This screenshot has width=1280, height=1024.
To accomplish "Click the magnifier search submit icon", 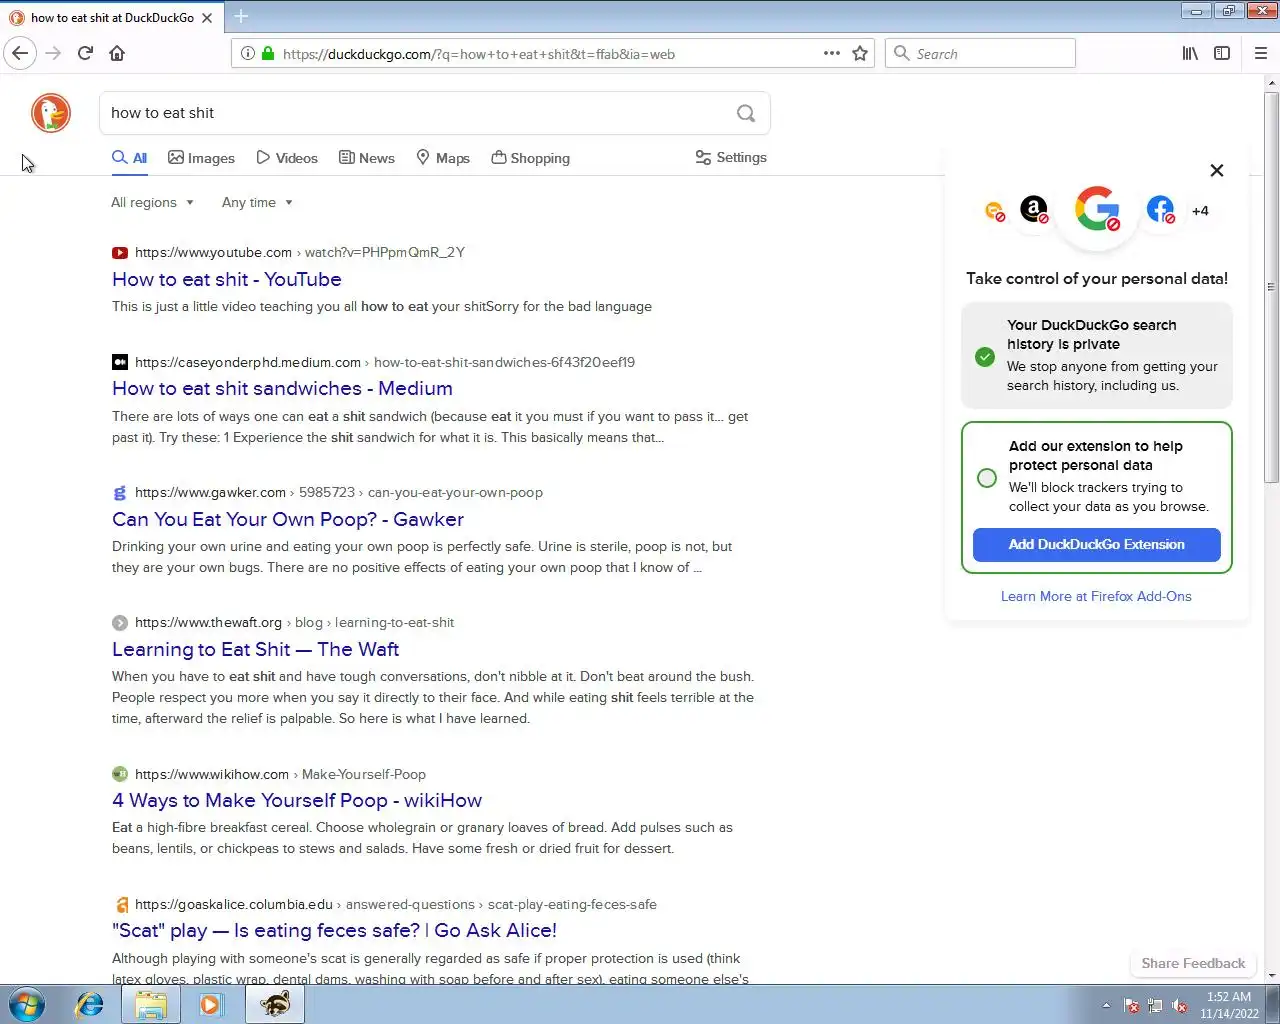I will click(x=746, y=113).
